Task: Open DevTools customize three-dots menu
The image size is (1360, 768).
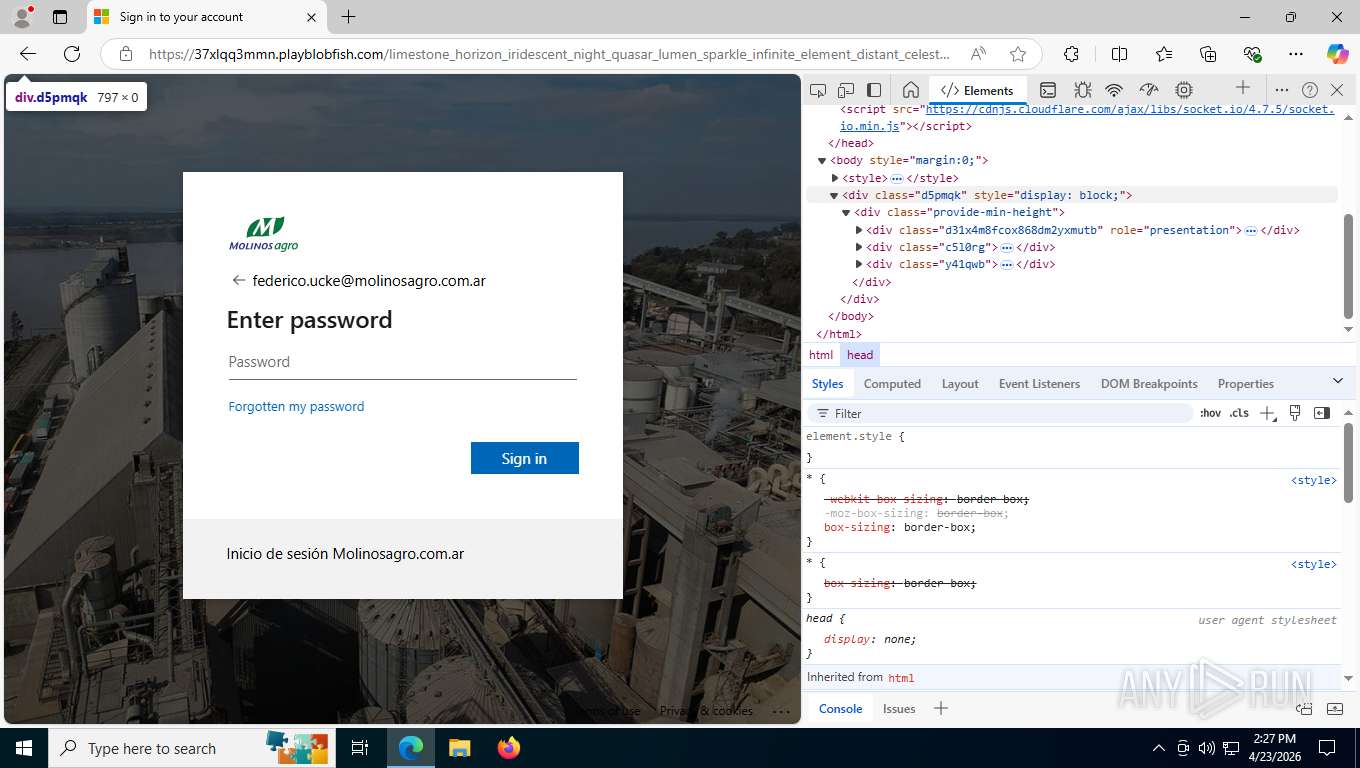Action: point(1282,90)
